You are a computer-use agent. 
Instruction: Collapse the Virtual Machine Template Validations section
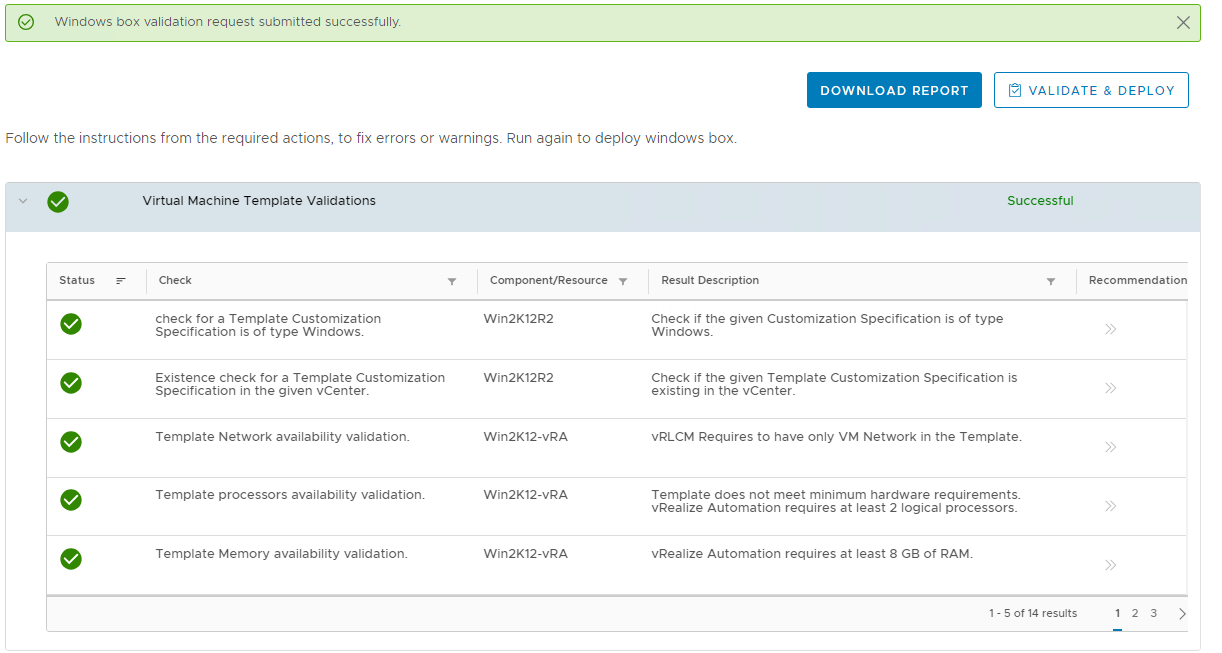click(x=23, y=201)
